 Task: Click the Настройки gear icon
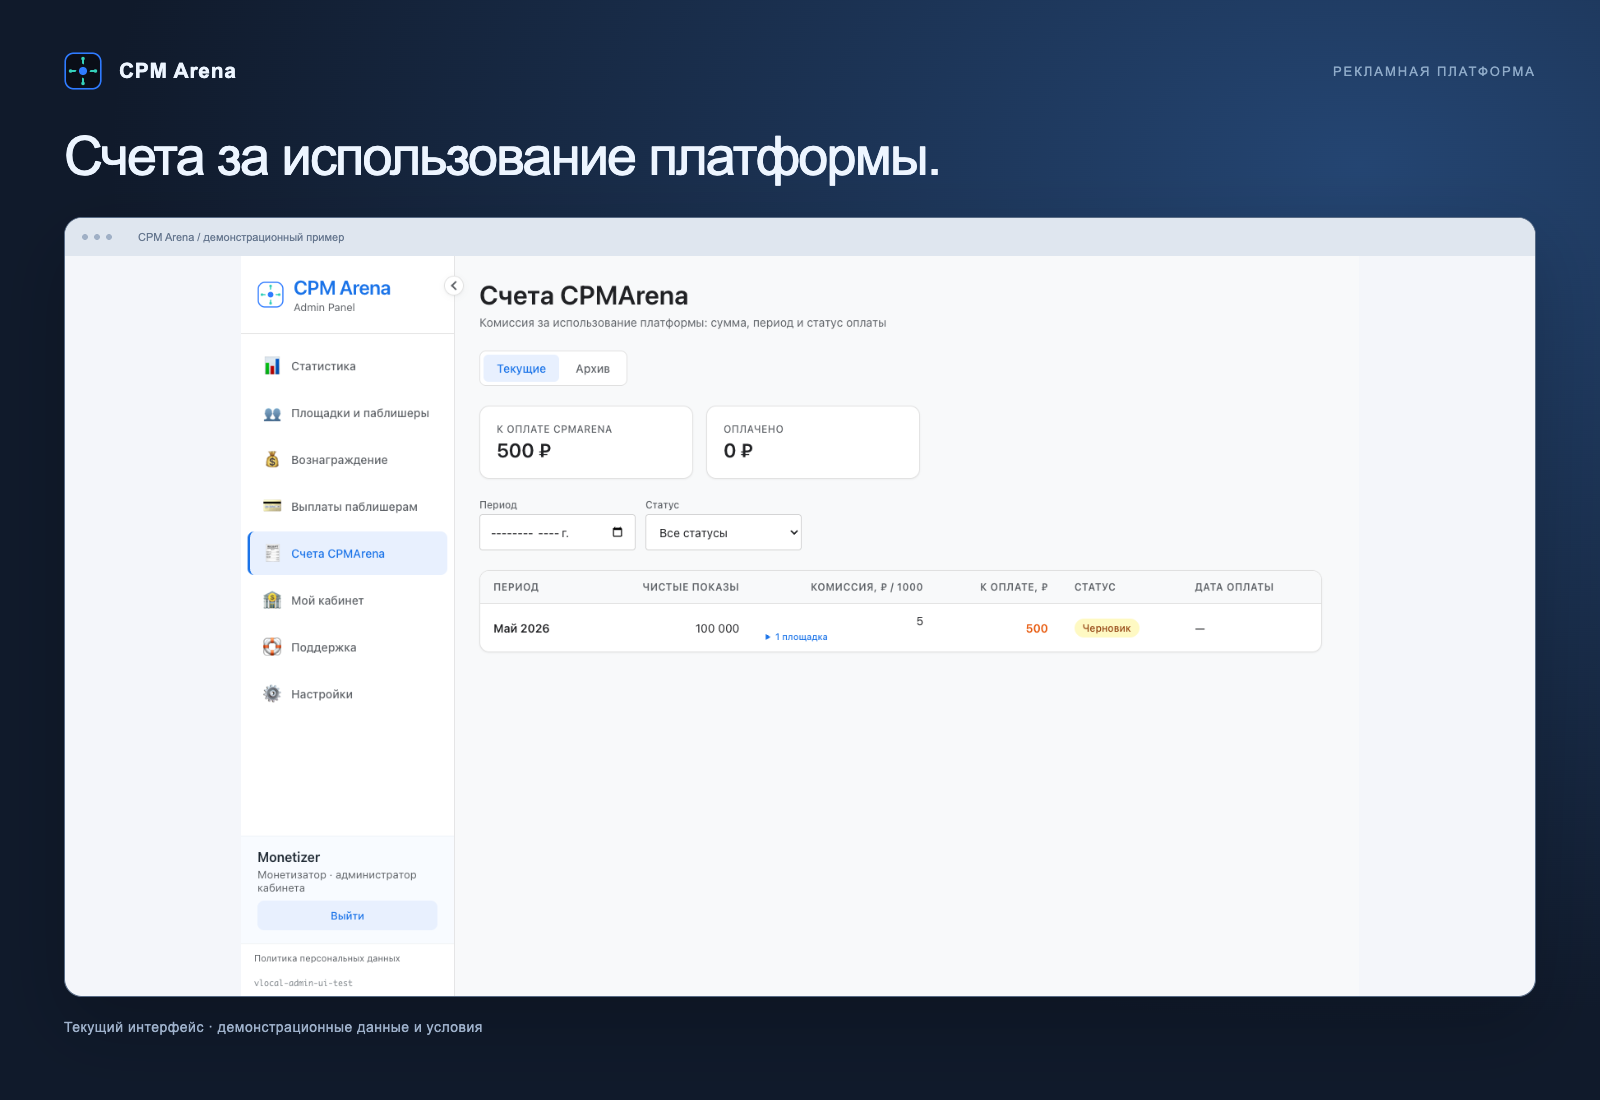tap(272, 694)
